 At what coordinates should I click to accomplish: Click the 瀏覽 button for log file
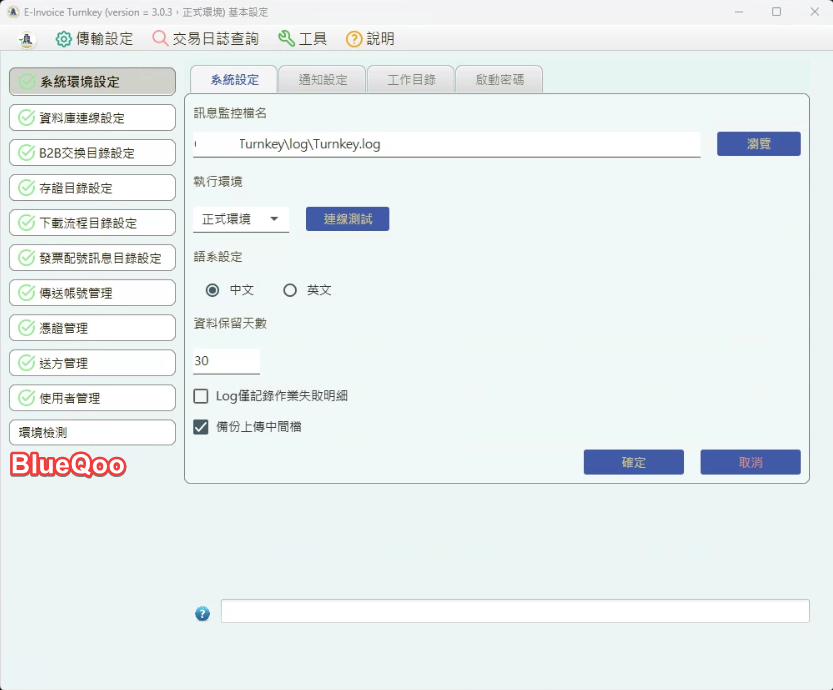[x=758, y=144]
